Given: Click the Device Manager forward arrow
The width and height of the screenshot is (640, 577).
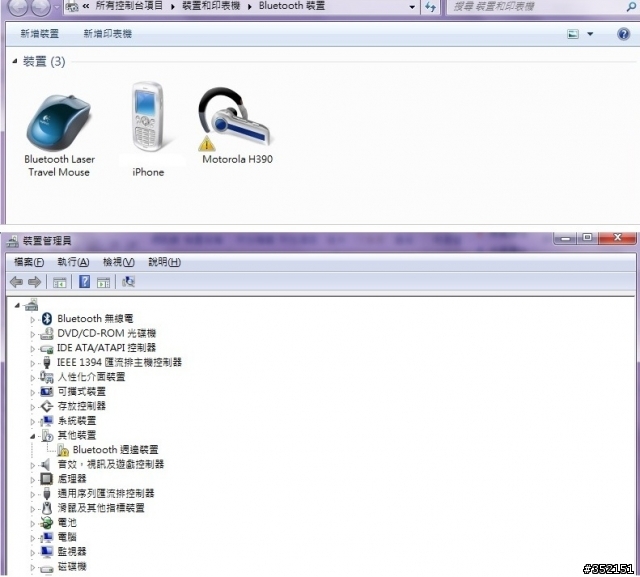Looking at the screenshot, I should [35, 282].
